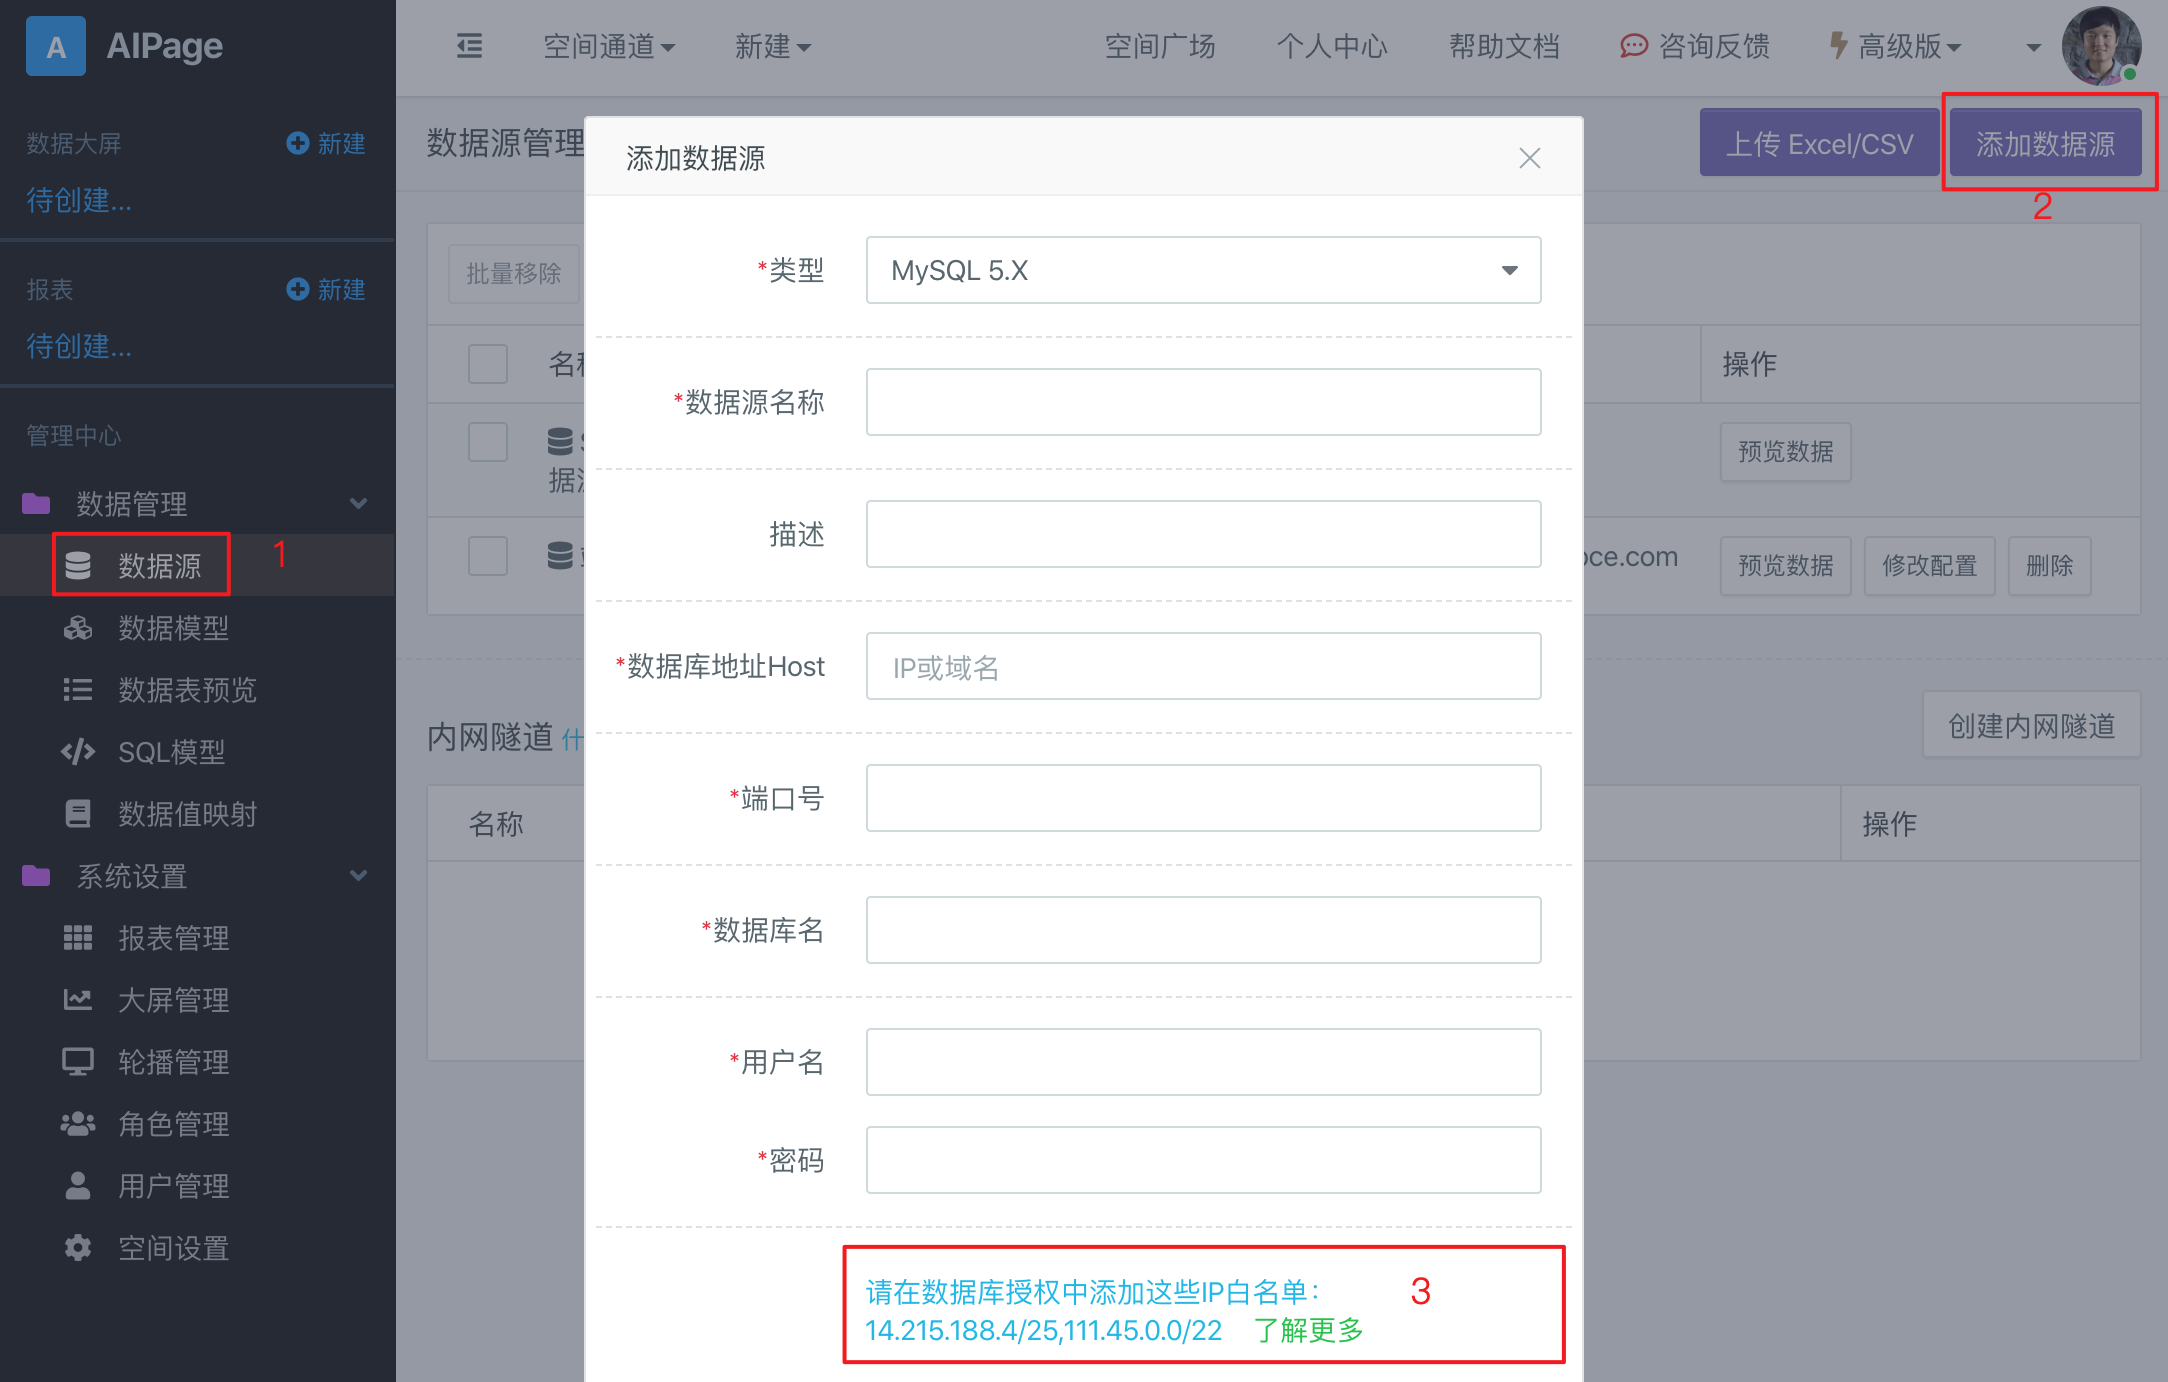The height and width of the screenshot is (1382, 2168).
Task: Click the 报表管理 grid icon
Action: (78, 938)
